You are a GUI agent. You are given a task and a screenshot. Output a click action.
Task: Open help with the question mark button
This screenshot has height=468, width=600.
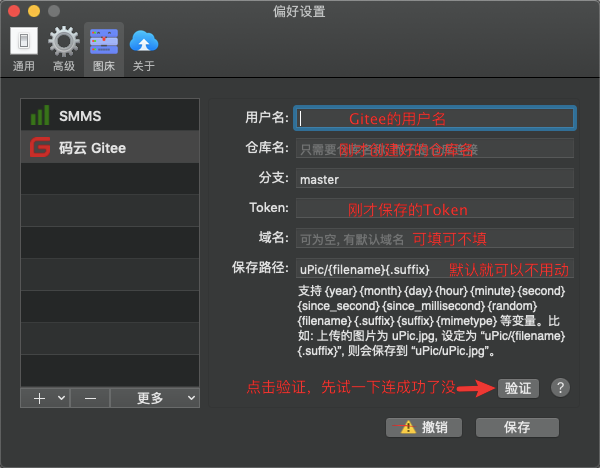point(560,388)
